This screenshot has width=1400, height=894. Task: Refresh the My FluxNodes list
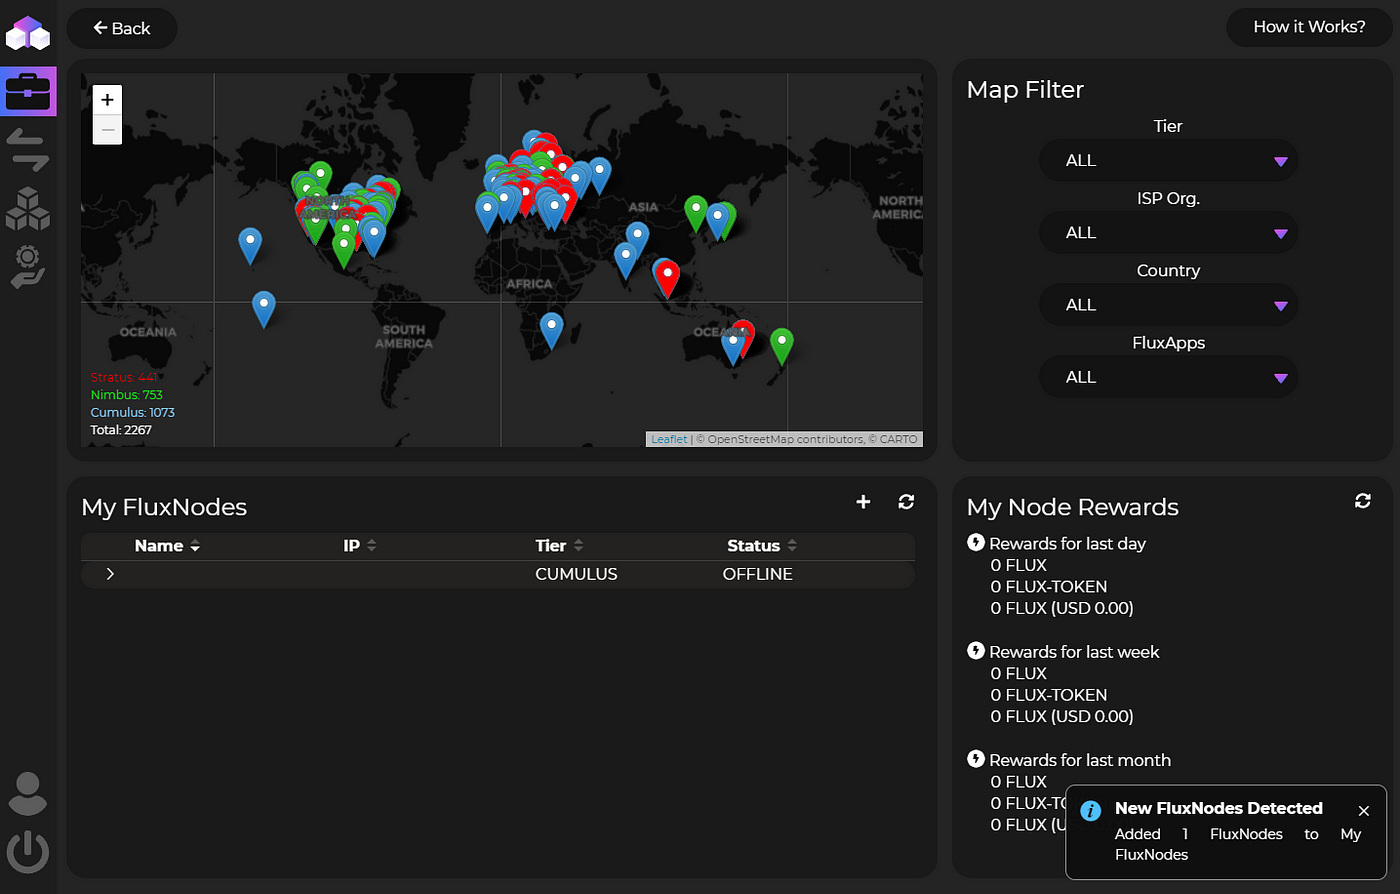(x=906, y=502)
